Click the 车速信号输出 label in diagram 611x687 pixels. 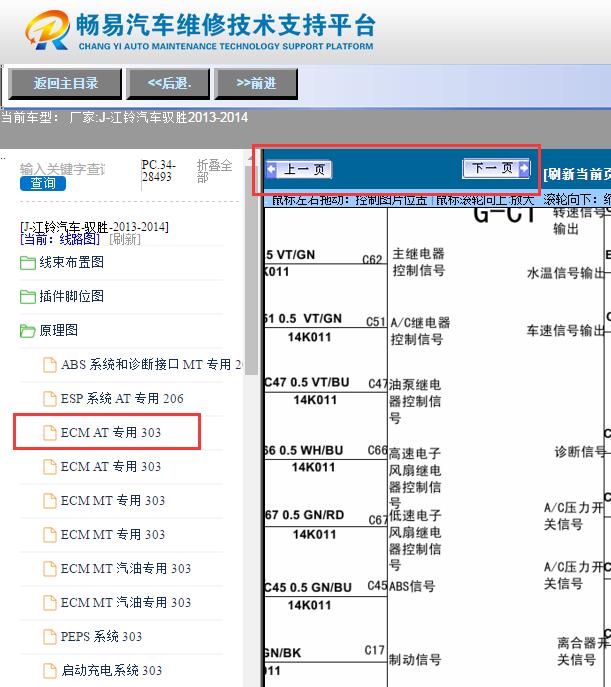click(565, 331)
